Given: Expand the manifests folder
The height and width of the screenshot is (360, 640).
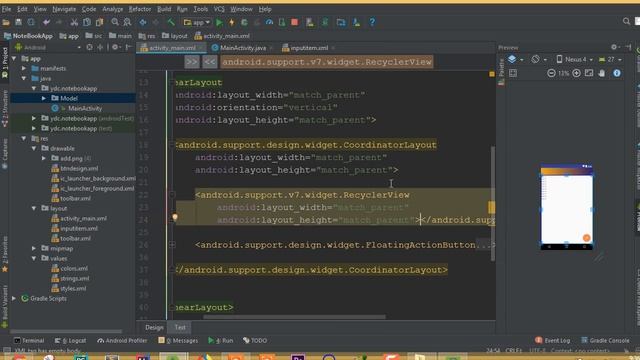Looking at the screenshot, I should [x=24, y=68].
